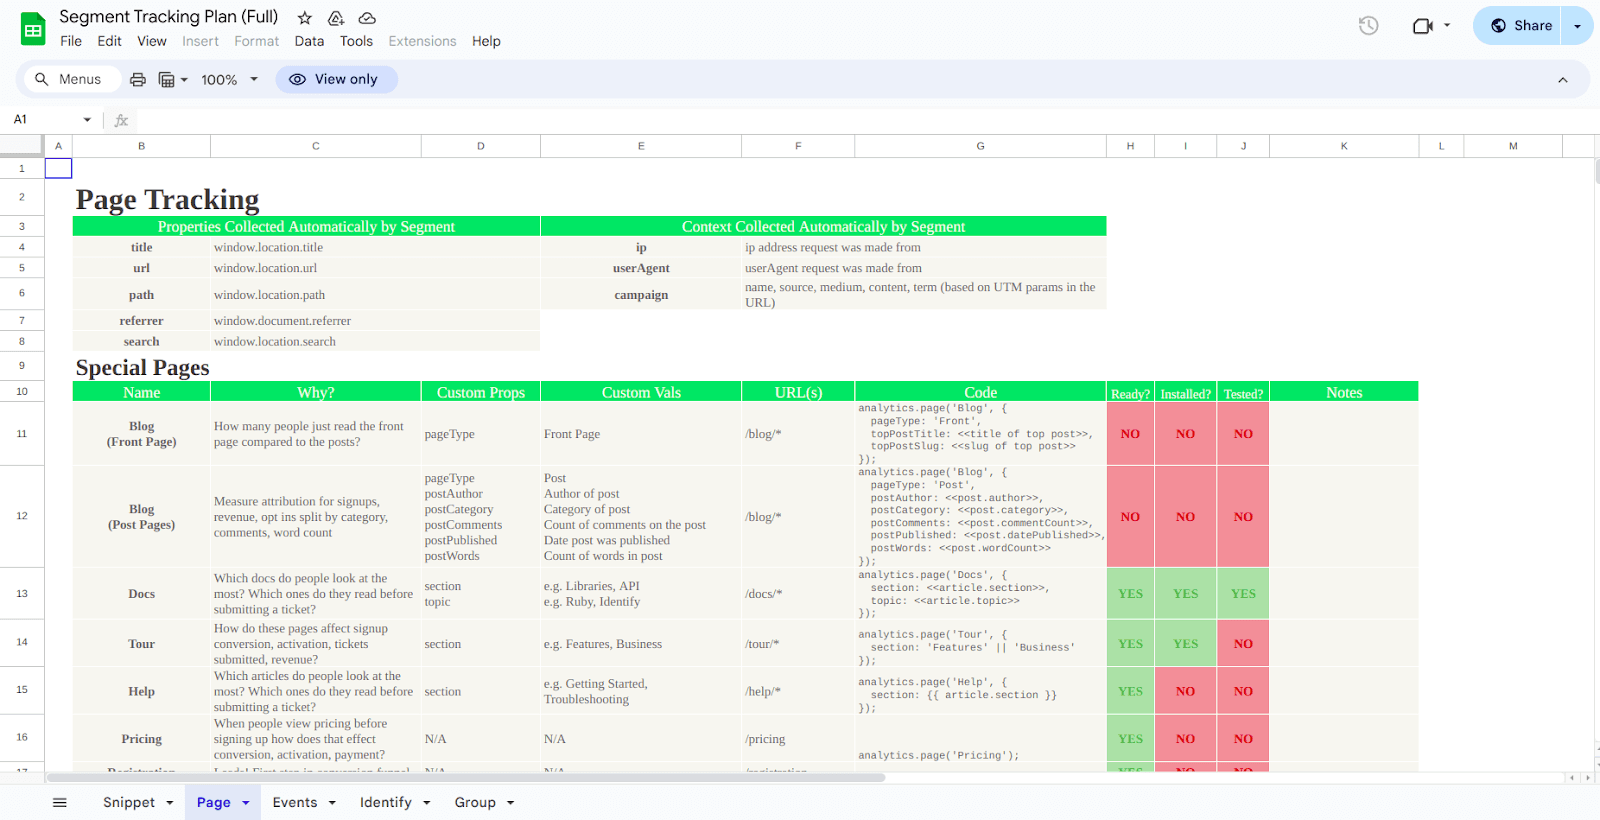This screenshot has height=820, width=1600.
Task: Select row 12 header
Action: pos(22,516)
